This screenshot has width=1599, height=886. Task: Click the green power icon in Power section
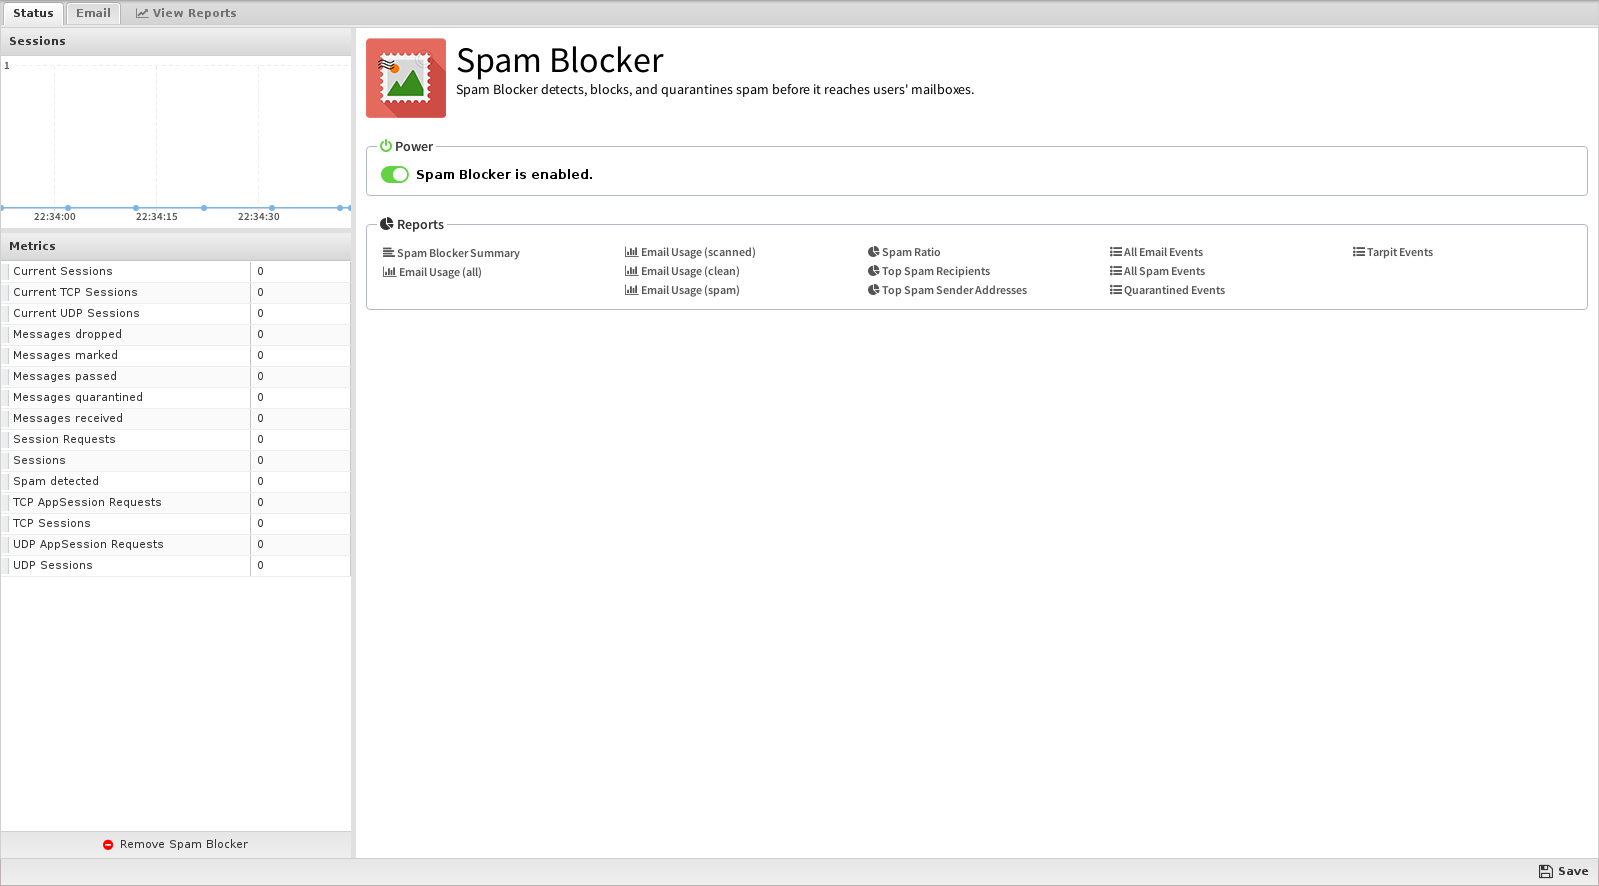pyautogui.click(x=386, y=146)
